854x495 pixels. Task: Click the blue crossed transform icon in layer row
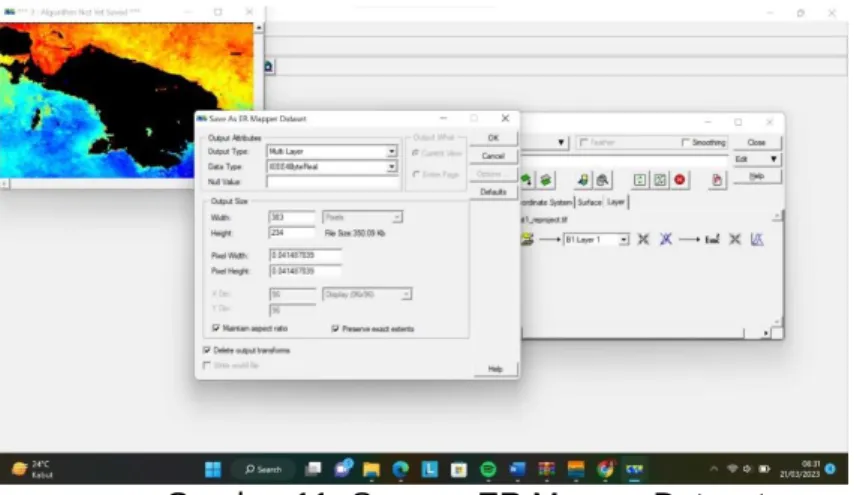coord(666,239)
